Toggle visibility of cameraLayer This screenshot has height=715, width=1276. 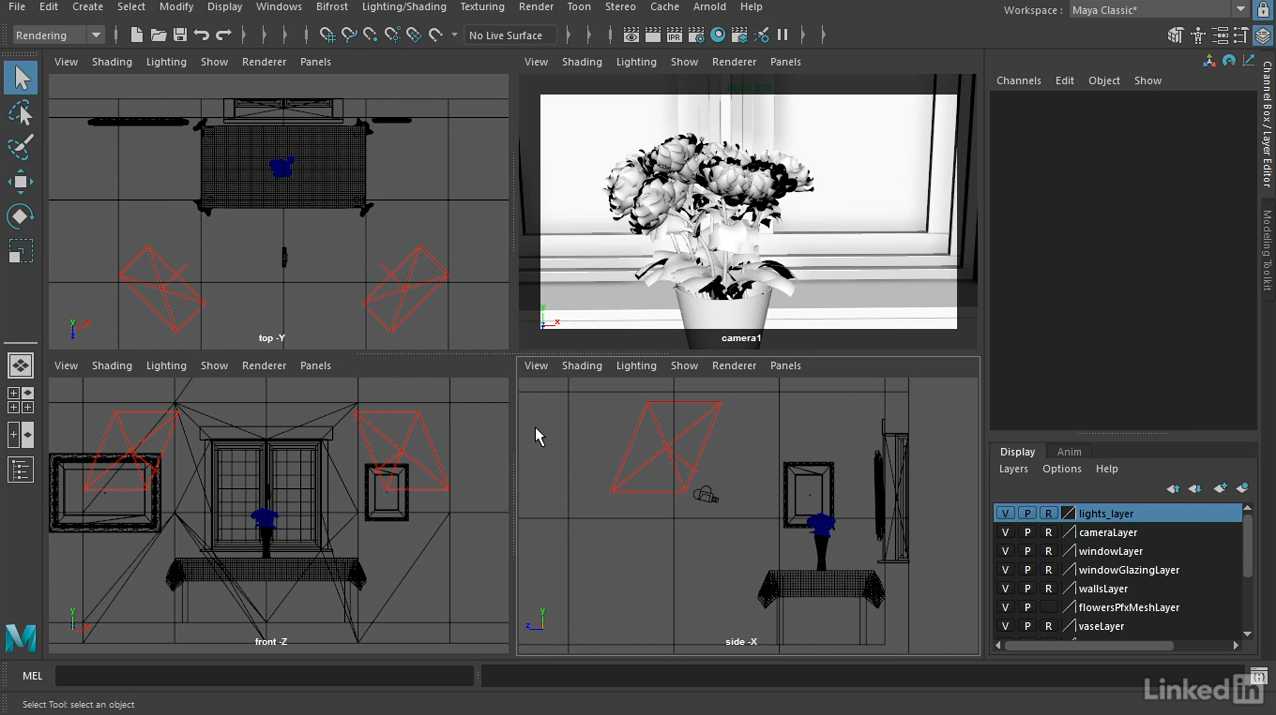pyautogui.click(x=1005, y=532)
